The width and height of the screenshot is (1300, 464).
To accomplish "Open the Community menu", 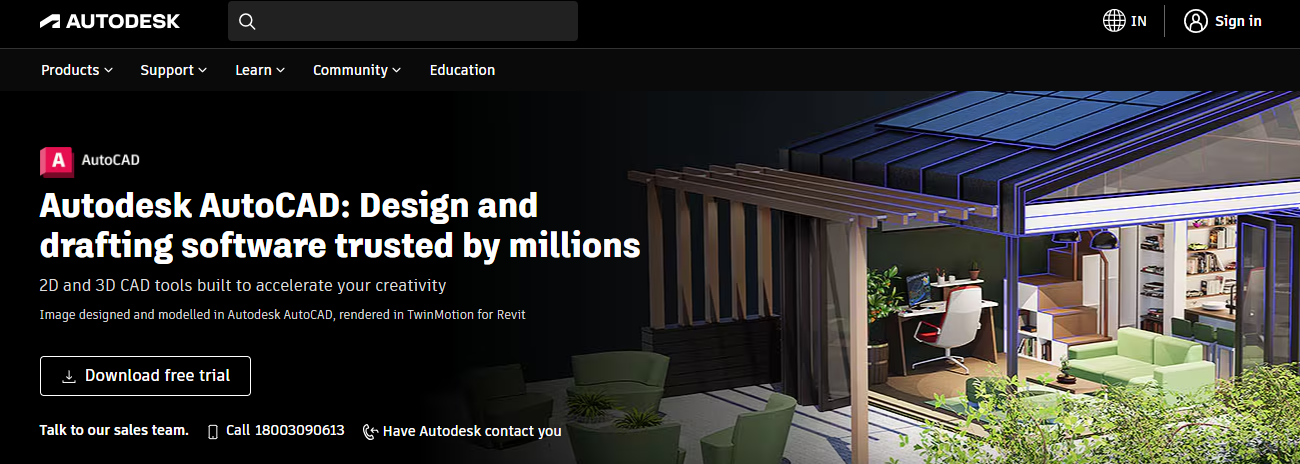I will [357, 70].
